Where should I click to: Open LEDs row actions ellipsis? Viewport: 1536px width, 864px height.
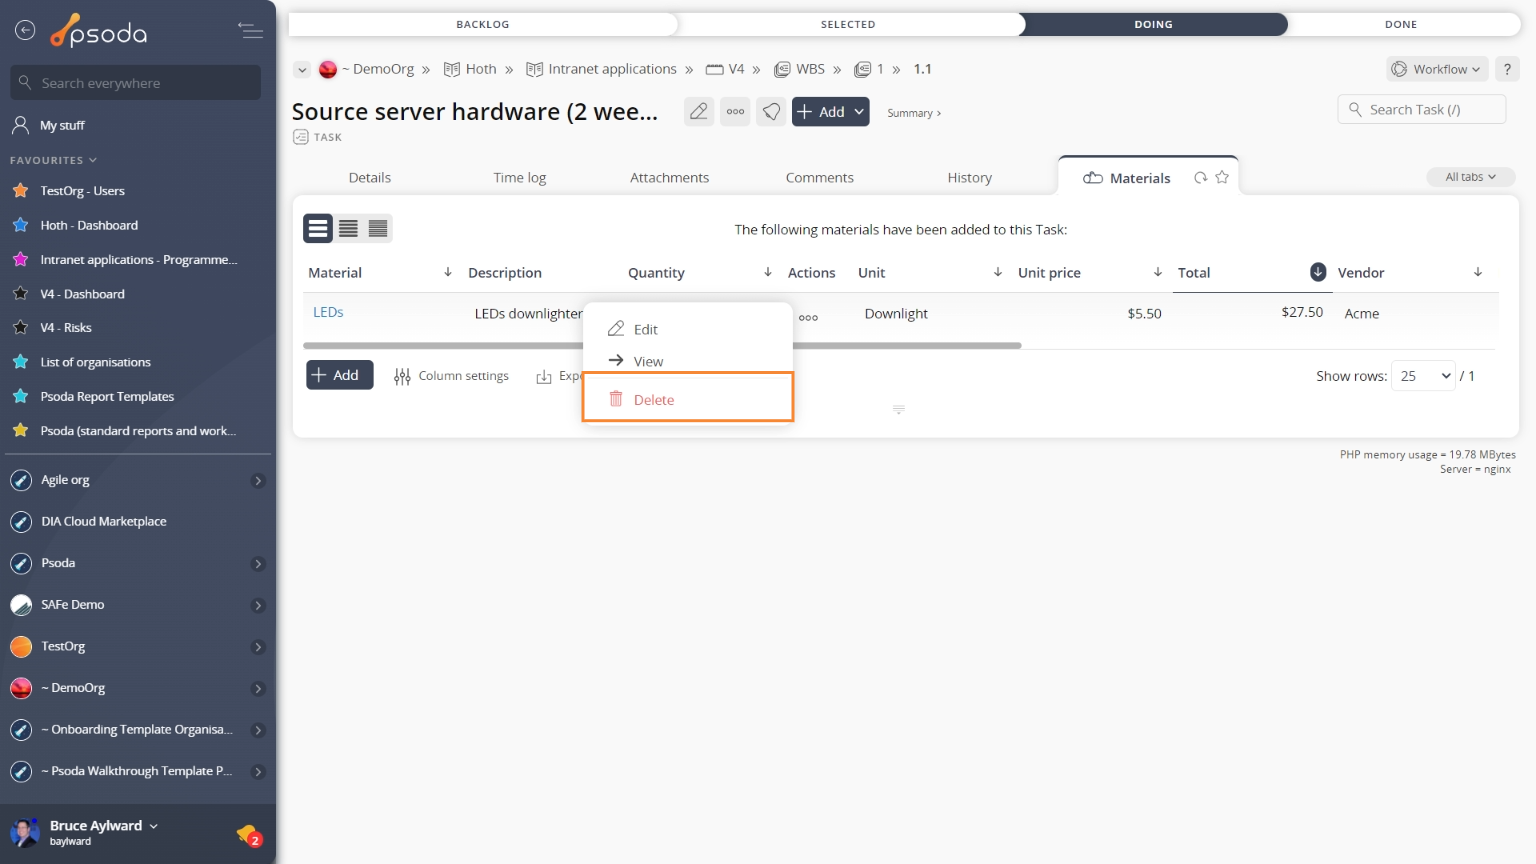pyautogui.click(x=808, y=317)
